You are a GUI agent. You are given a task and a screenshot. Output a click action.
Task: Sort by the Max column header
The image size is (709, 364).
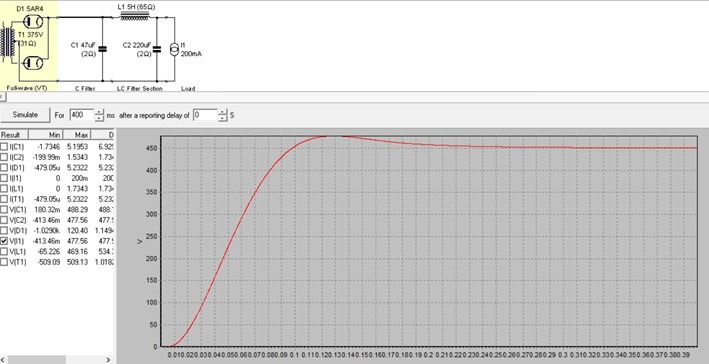coord(77,135)
